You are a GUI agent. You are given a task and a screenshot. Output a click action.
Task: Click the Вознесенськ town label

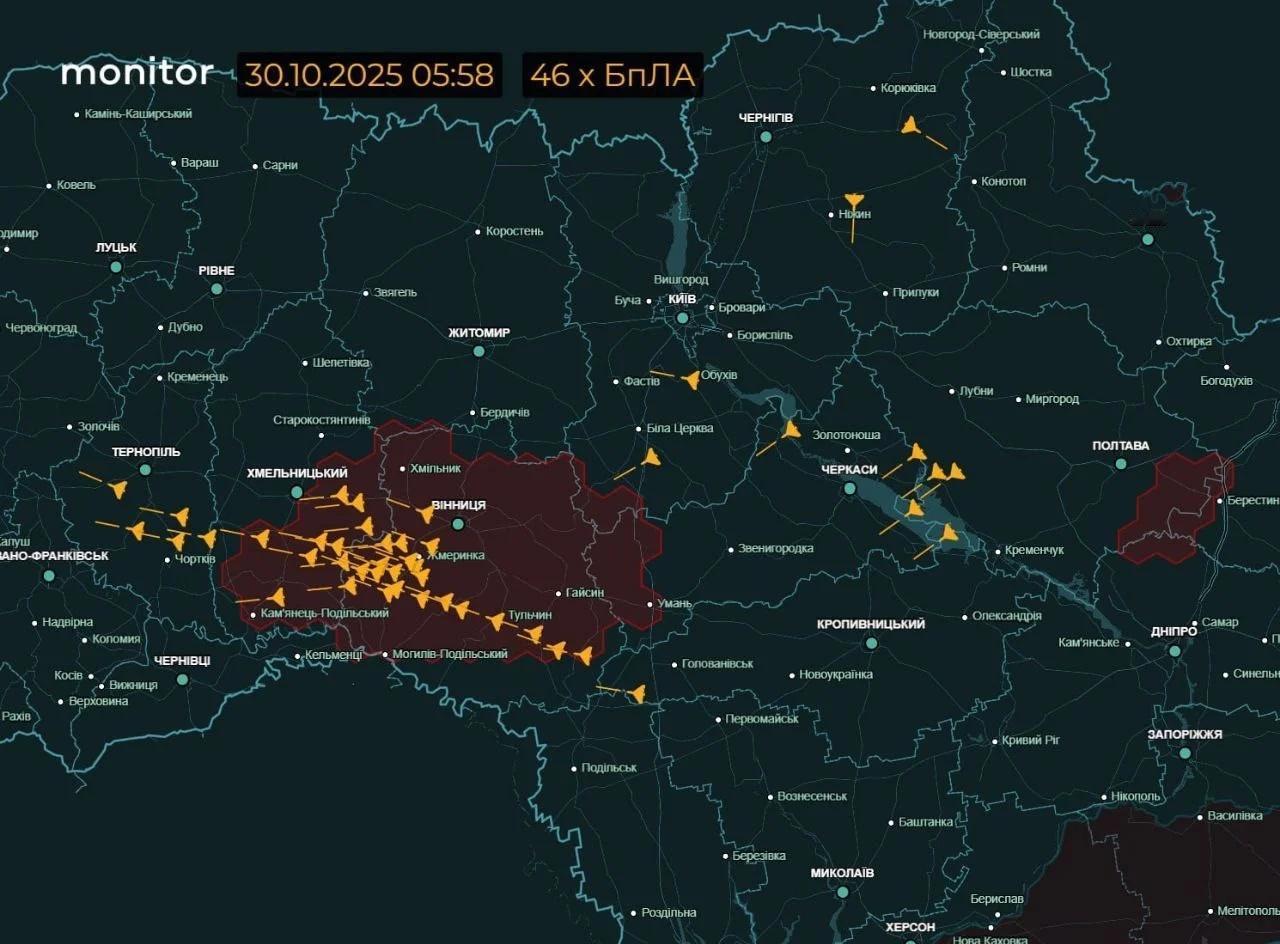tap(813, 796)
